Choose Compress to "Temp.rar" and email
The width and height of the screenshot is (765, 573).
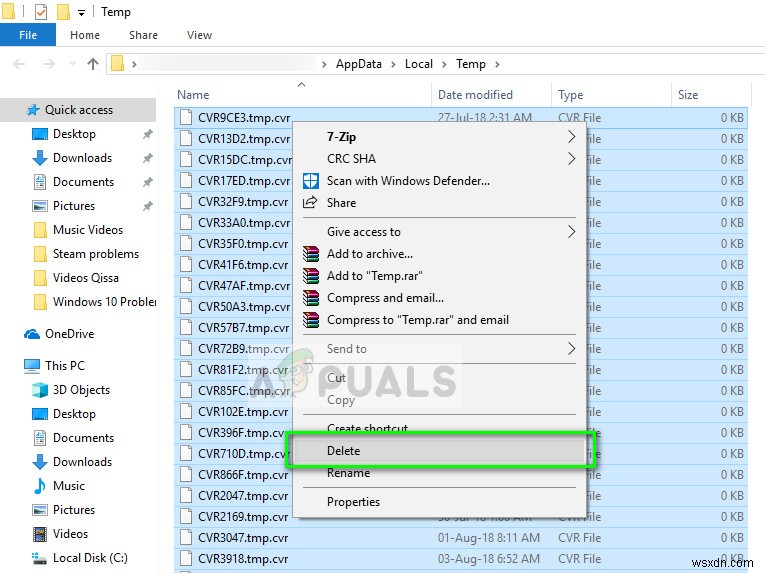[x=439, y=320]
